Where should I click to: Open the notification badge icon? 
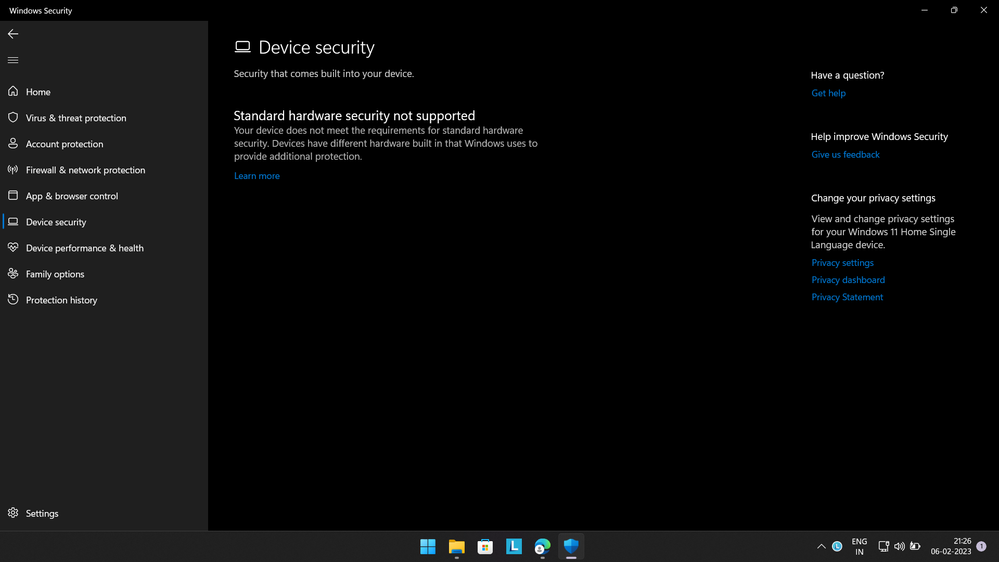point(981,546)
